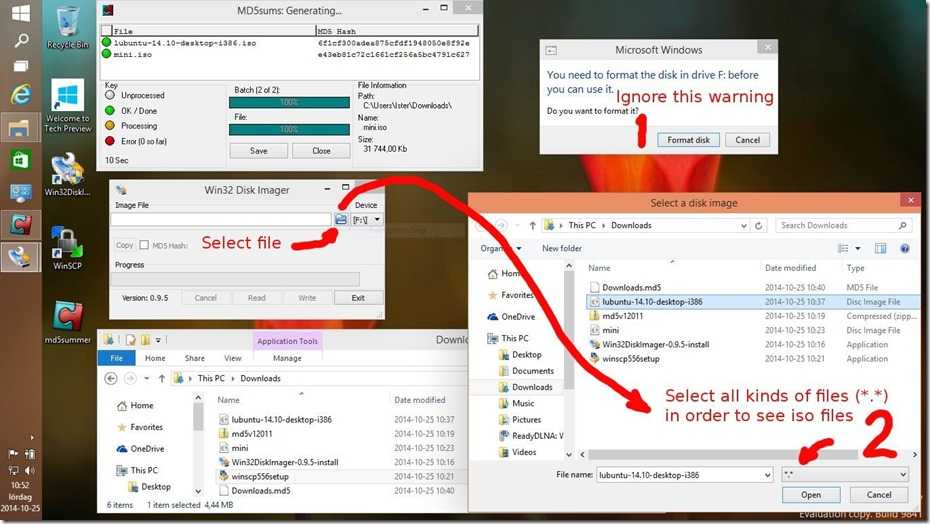Image resolution: width=930 pixels, height=524 pixels.
Task: Toggle MD5 Hash checkbox in Win32 Disk Imager
Action: pos(144,245)
